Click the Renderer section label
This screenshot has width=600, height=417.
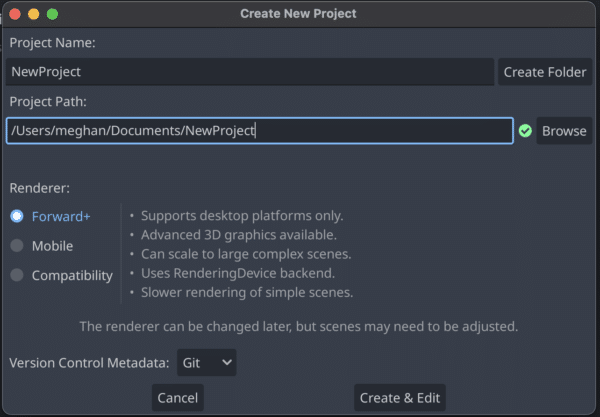coord(40,187)
